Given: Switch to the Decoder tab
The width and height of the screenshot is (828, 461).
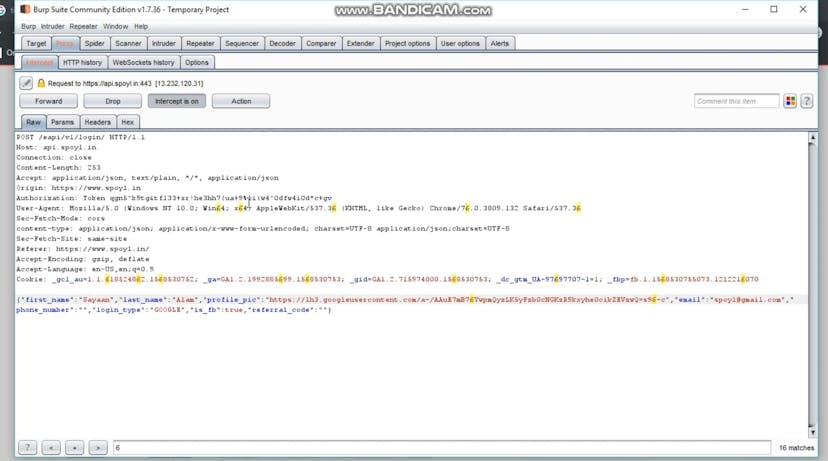Looking at the screenshot, I should (x=283, y=43).
